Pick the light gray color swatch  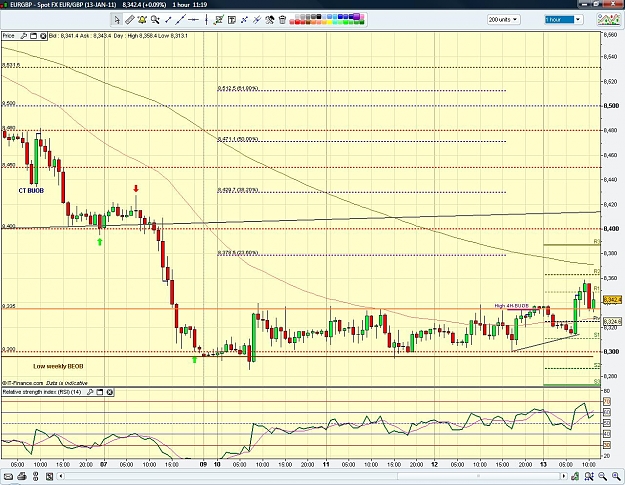click(x=297, y=17)
